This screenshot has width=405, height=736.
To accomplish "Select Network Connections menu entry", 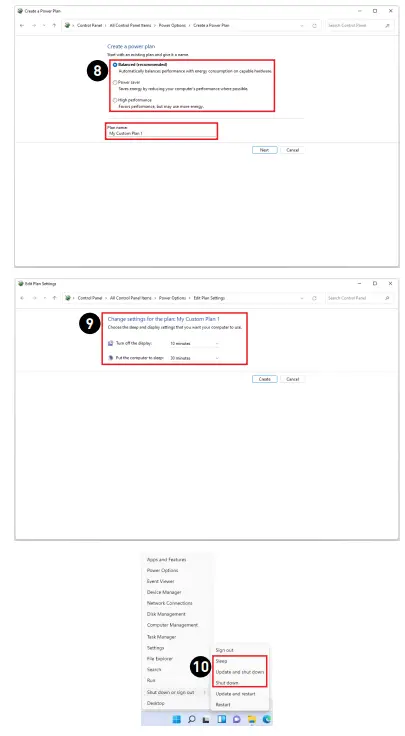I will click(x=169, y=603).
